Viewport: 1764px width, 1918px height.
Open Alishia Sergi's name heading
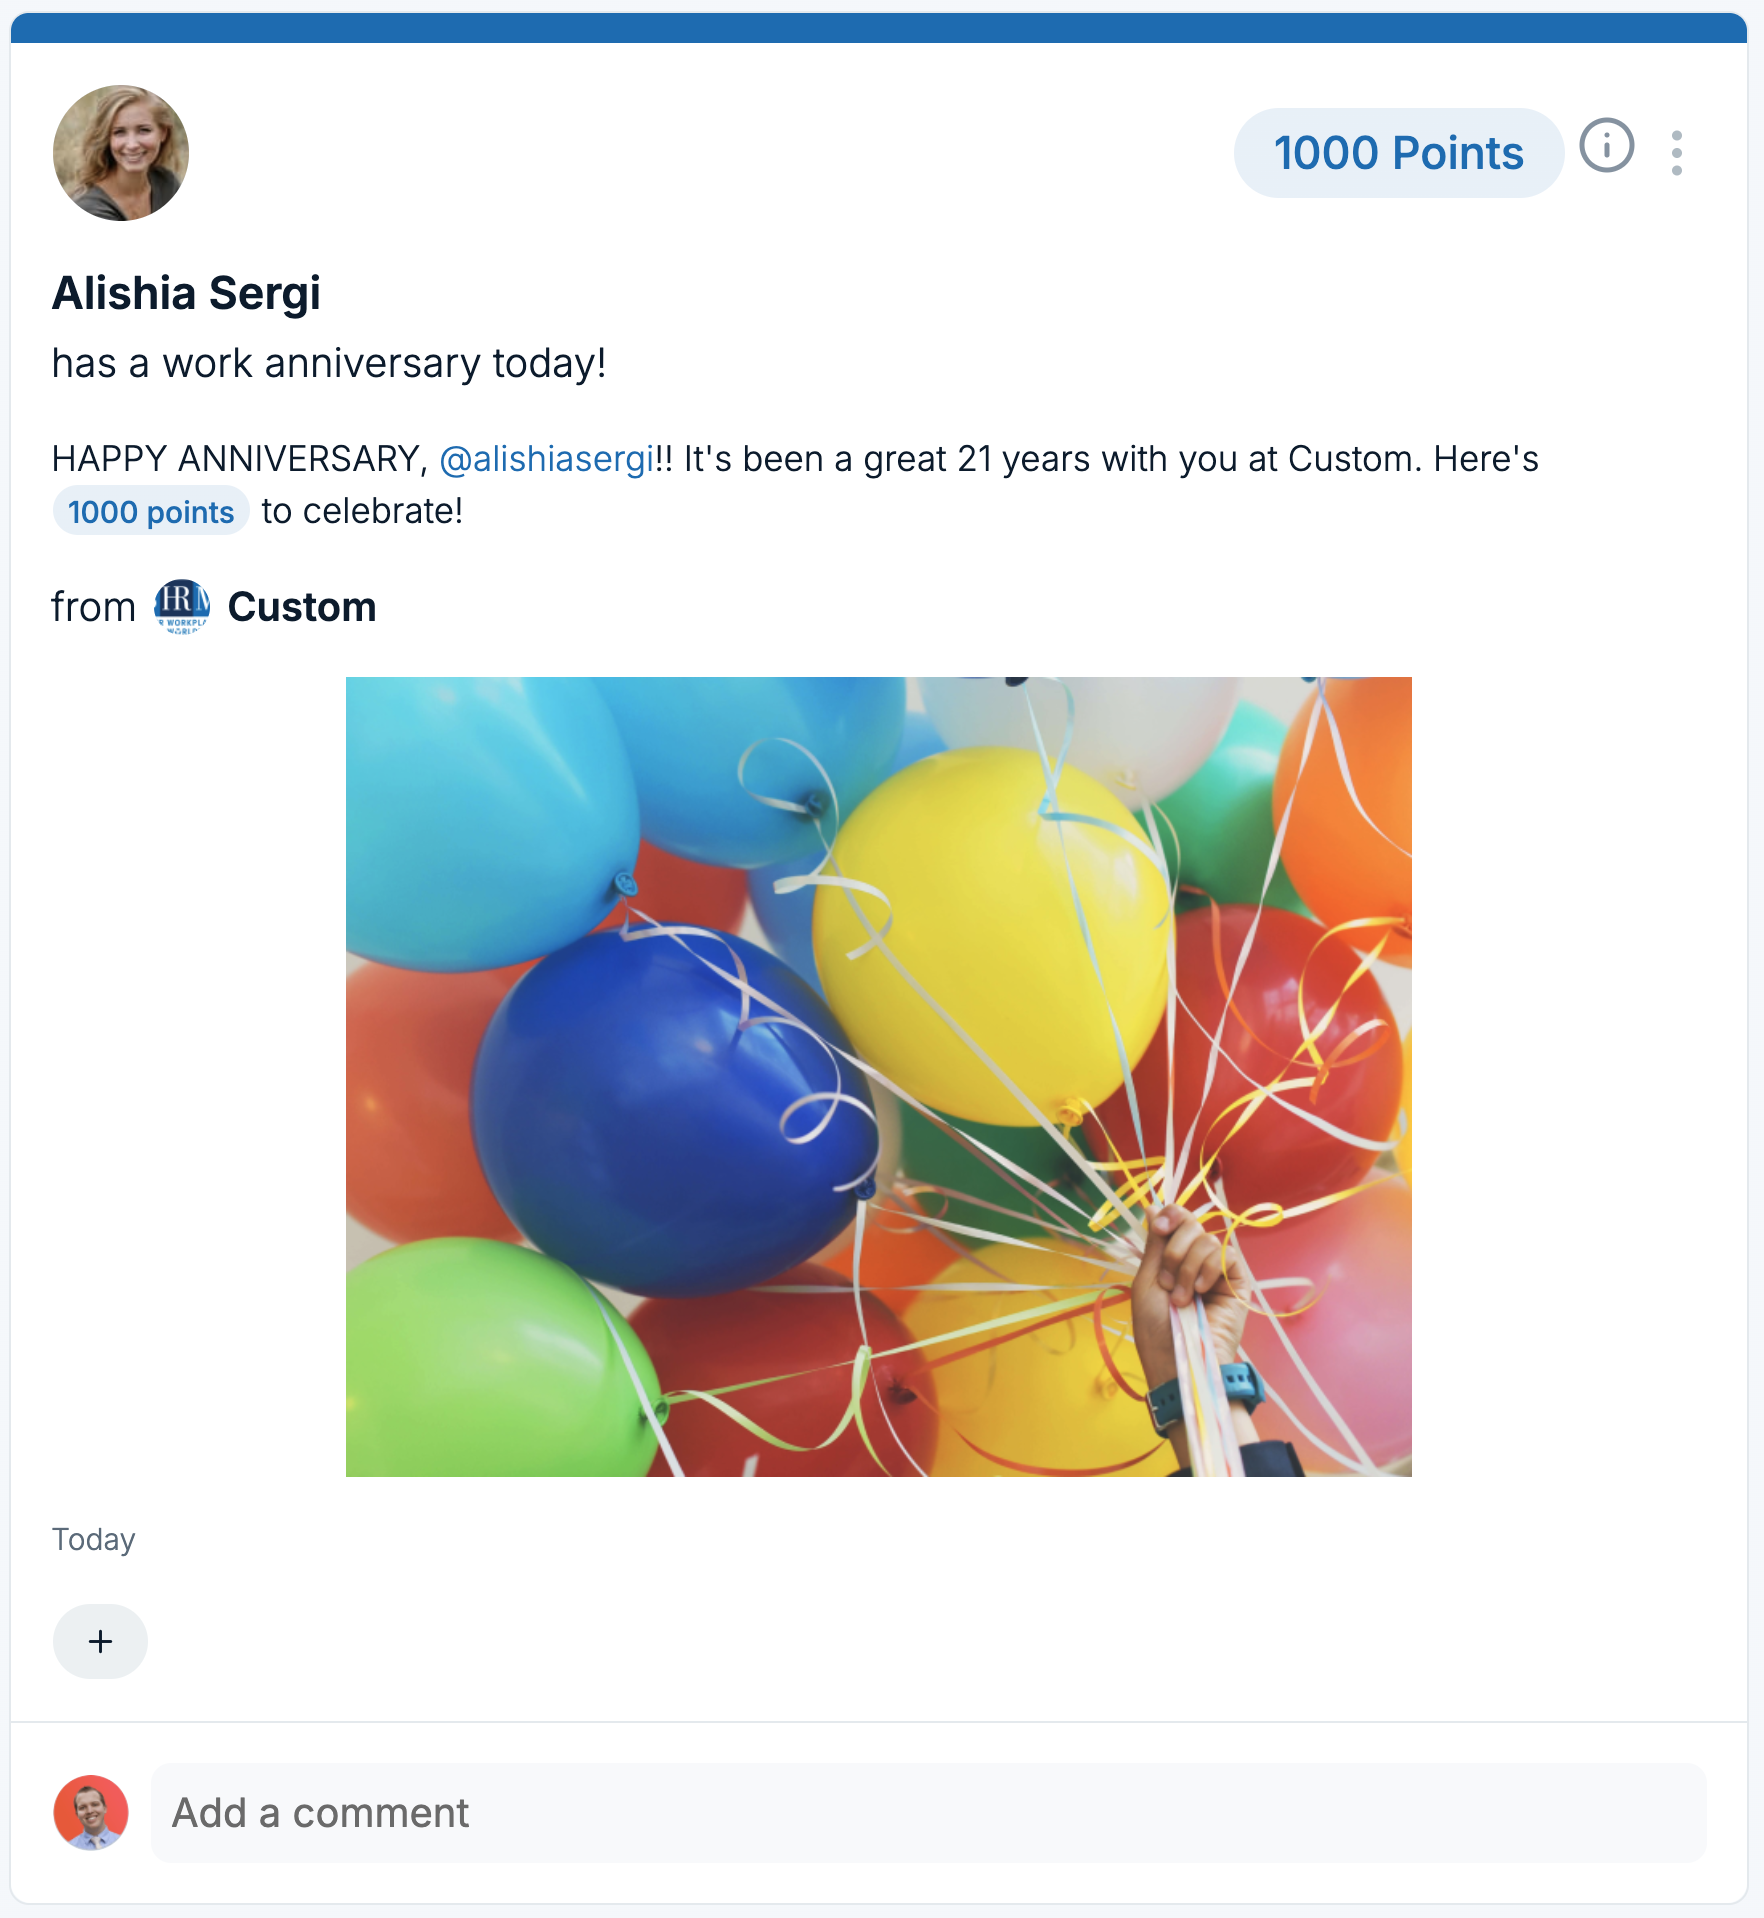click(x=186, y=293)
